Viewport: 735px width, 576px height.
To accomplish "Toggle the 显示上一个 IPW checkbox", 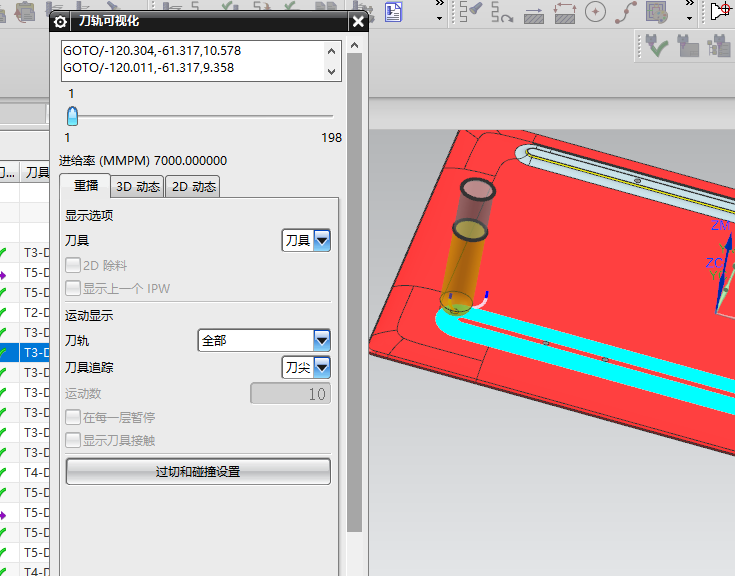I will pos(73,288).
